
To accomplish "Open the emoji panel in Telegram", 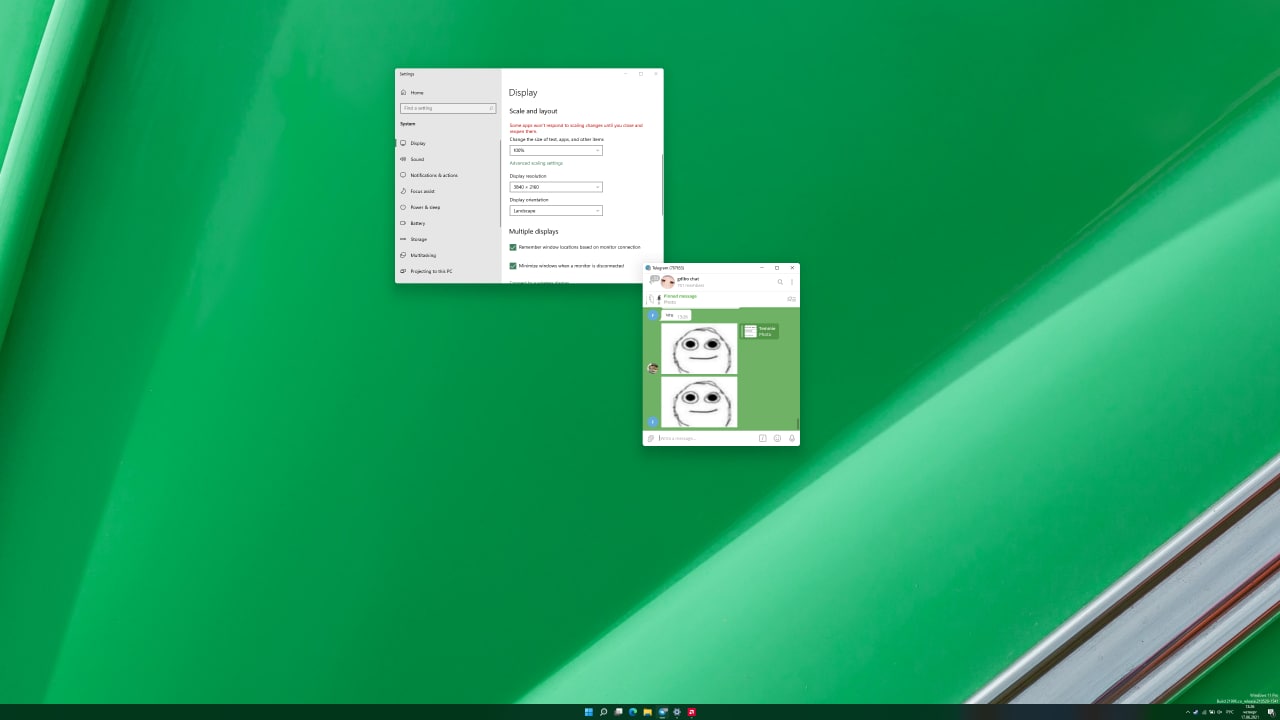I will (777, 438).
